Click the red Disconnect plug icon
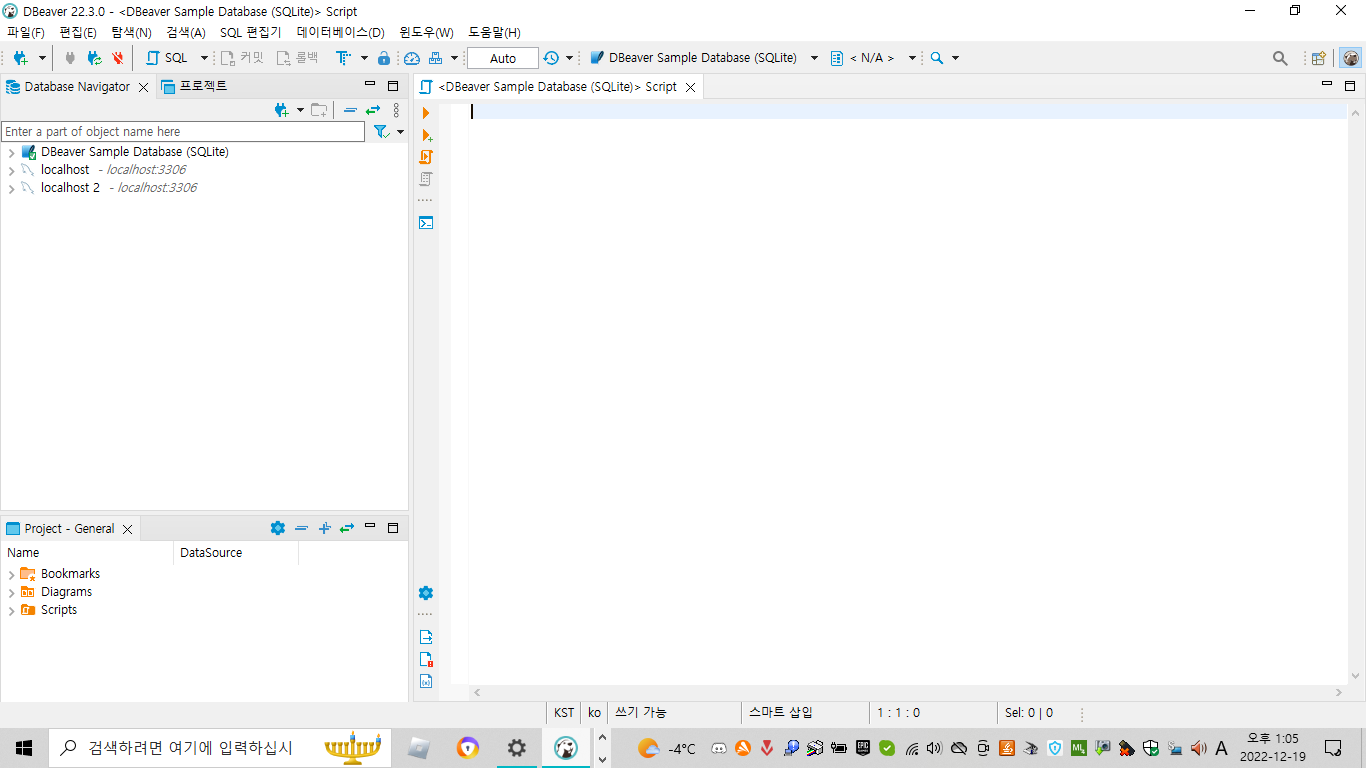This screenshot has width=1366, height=768. (118, 58)
